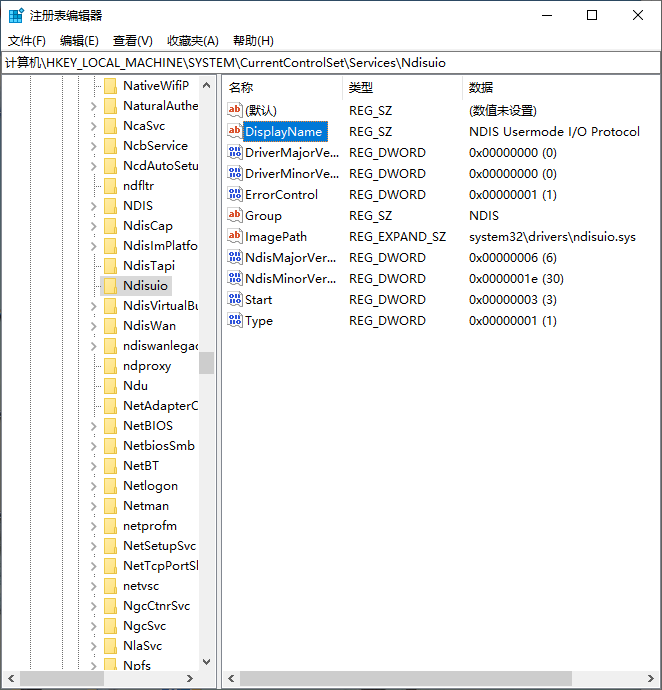Open the 文件(F) menu
Viewport: 662px width, 690px height.
[x=27, y=41]
